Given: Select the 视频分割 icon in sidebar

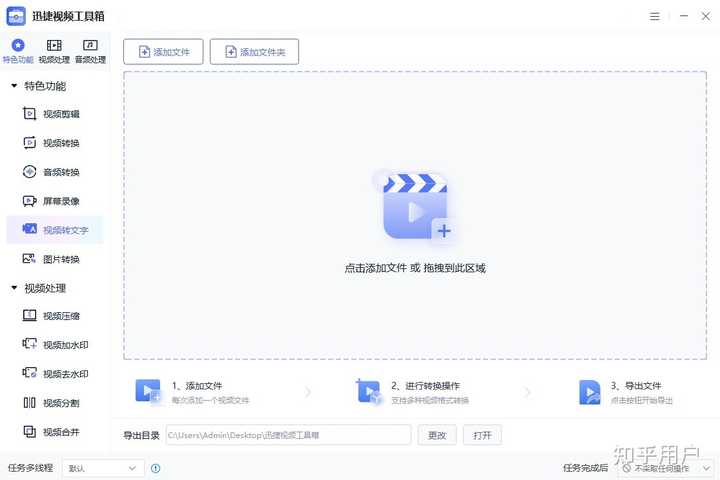Looking at the screenshot, I should tap(29, 402).
